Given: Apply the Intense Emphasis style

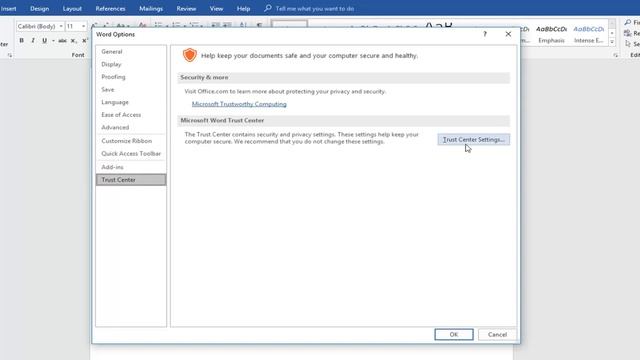Looking at the screenshot, I should (589, 34).
